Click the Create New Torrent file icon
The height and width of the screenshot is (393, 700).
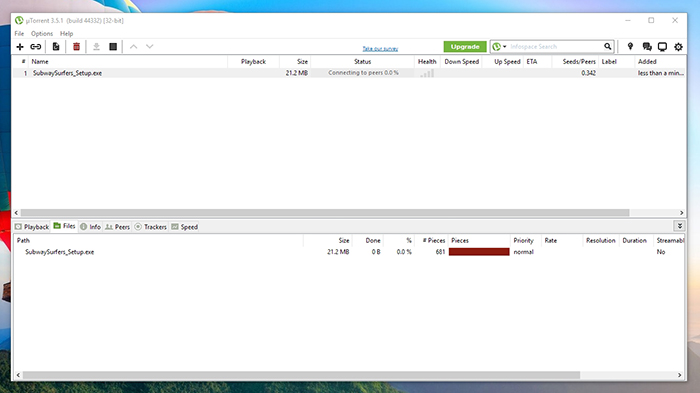pos(56,46)
